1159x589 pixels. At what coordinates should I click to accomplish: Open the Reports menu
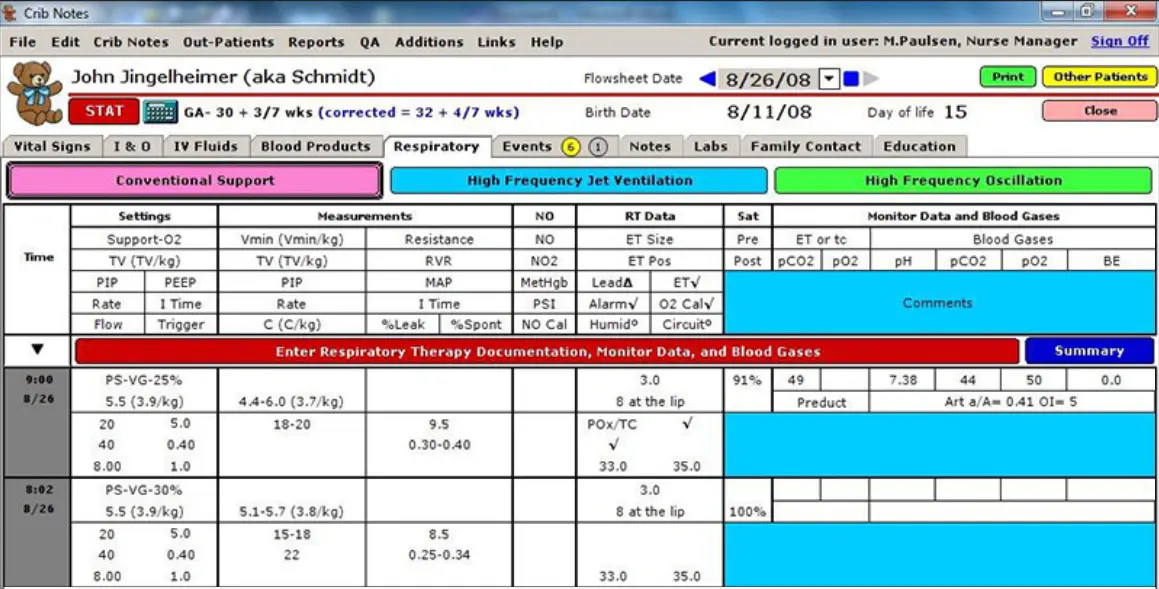[316, 42]
